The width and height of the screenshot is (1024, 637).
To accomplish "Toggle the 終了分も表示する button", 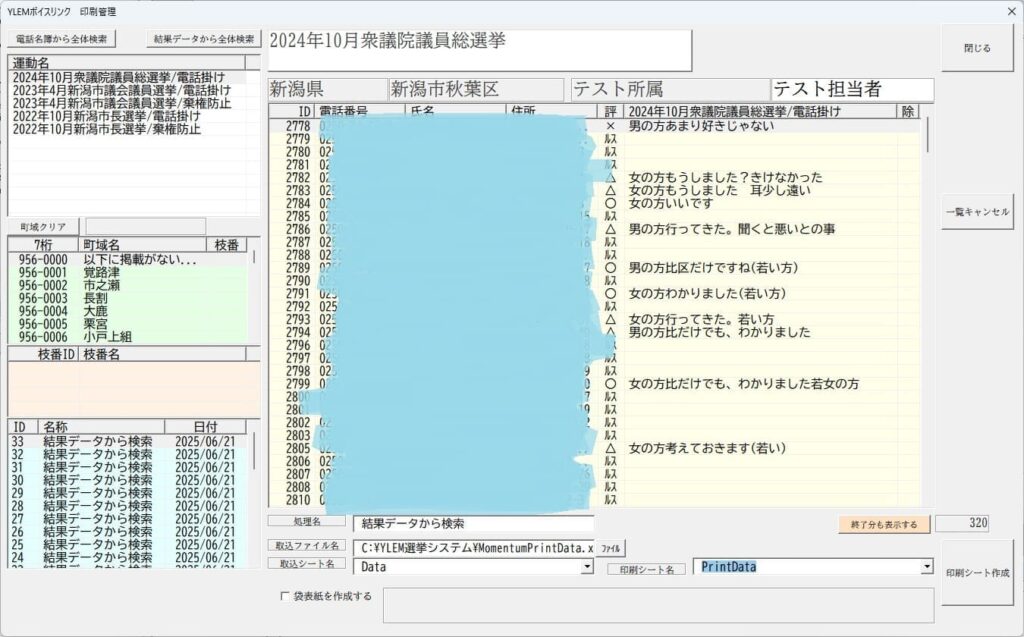I will click(x=884, y=524).
